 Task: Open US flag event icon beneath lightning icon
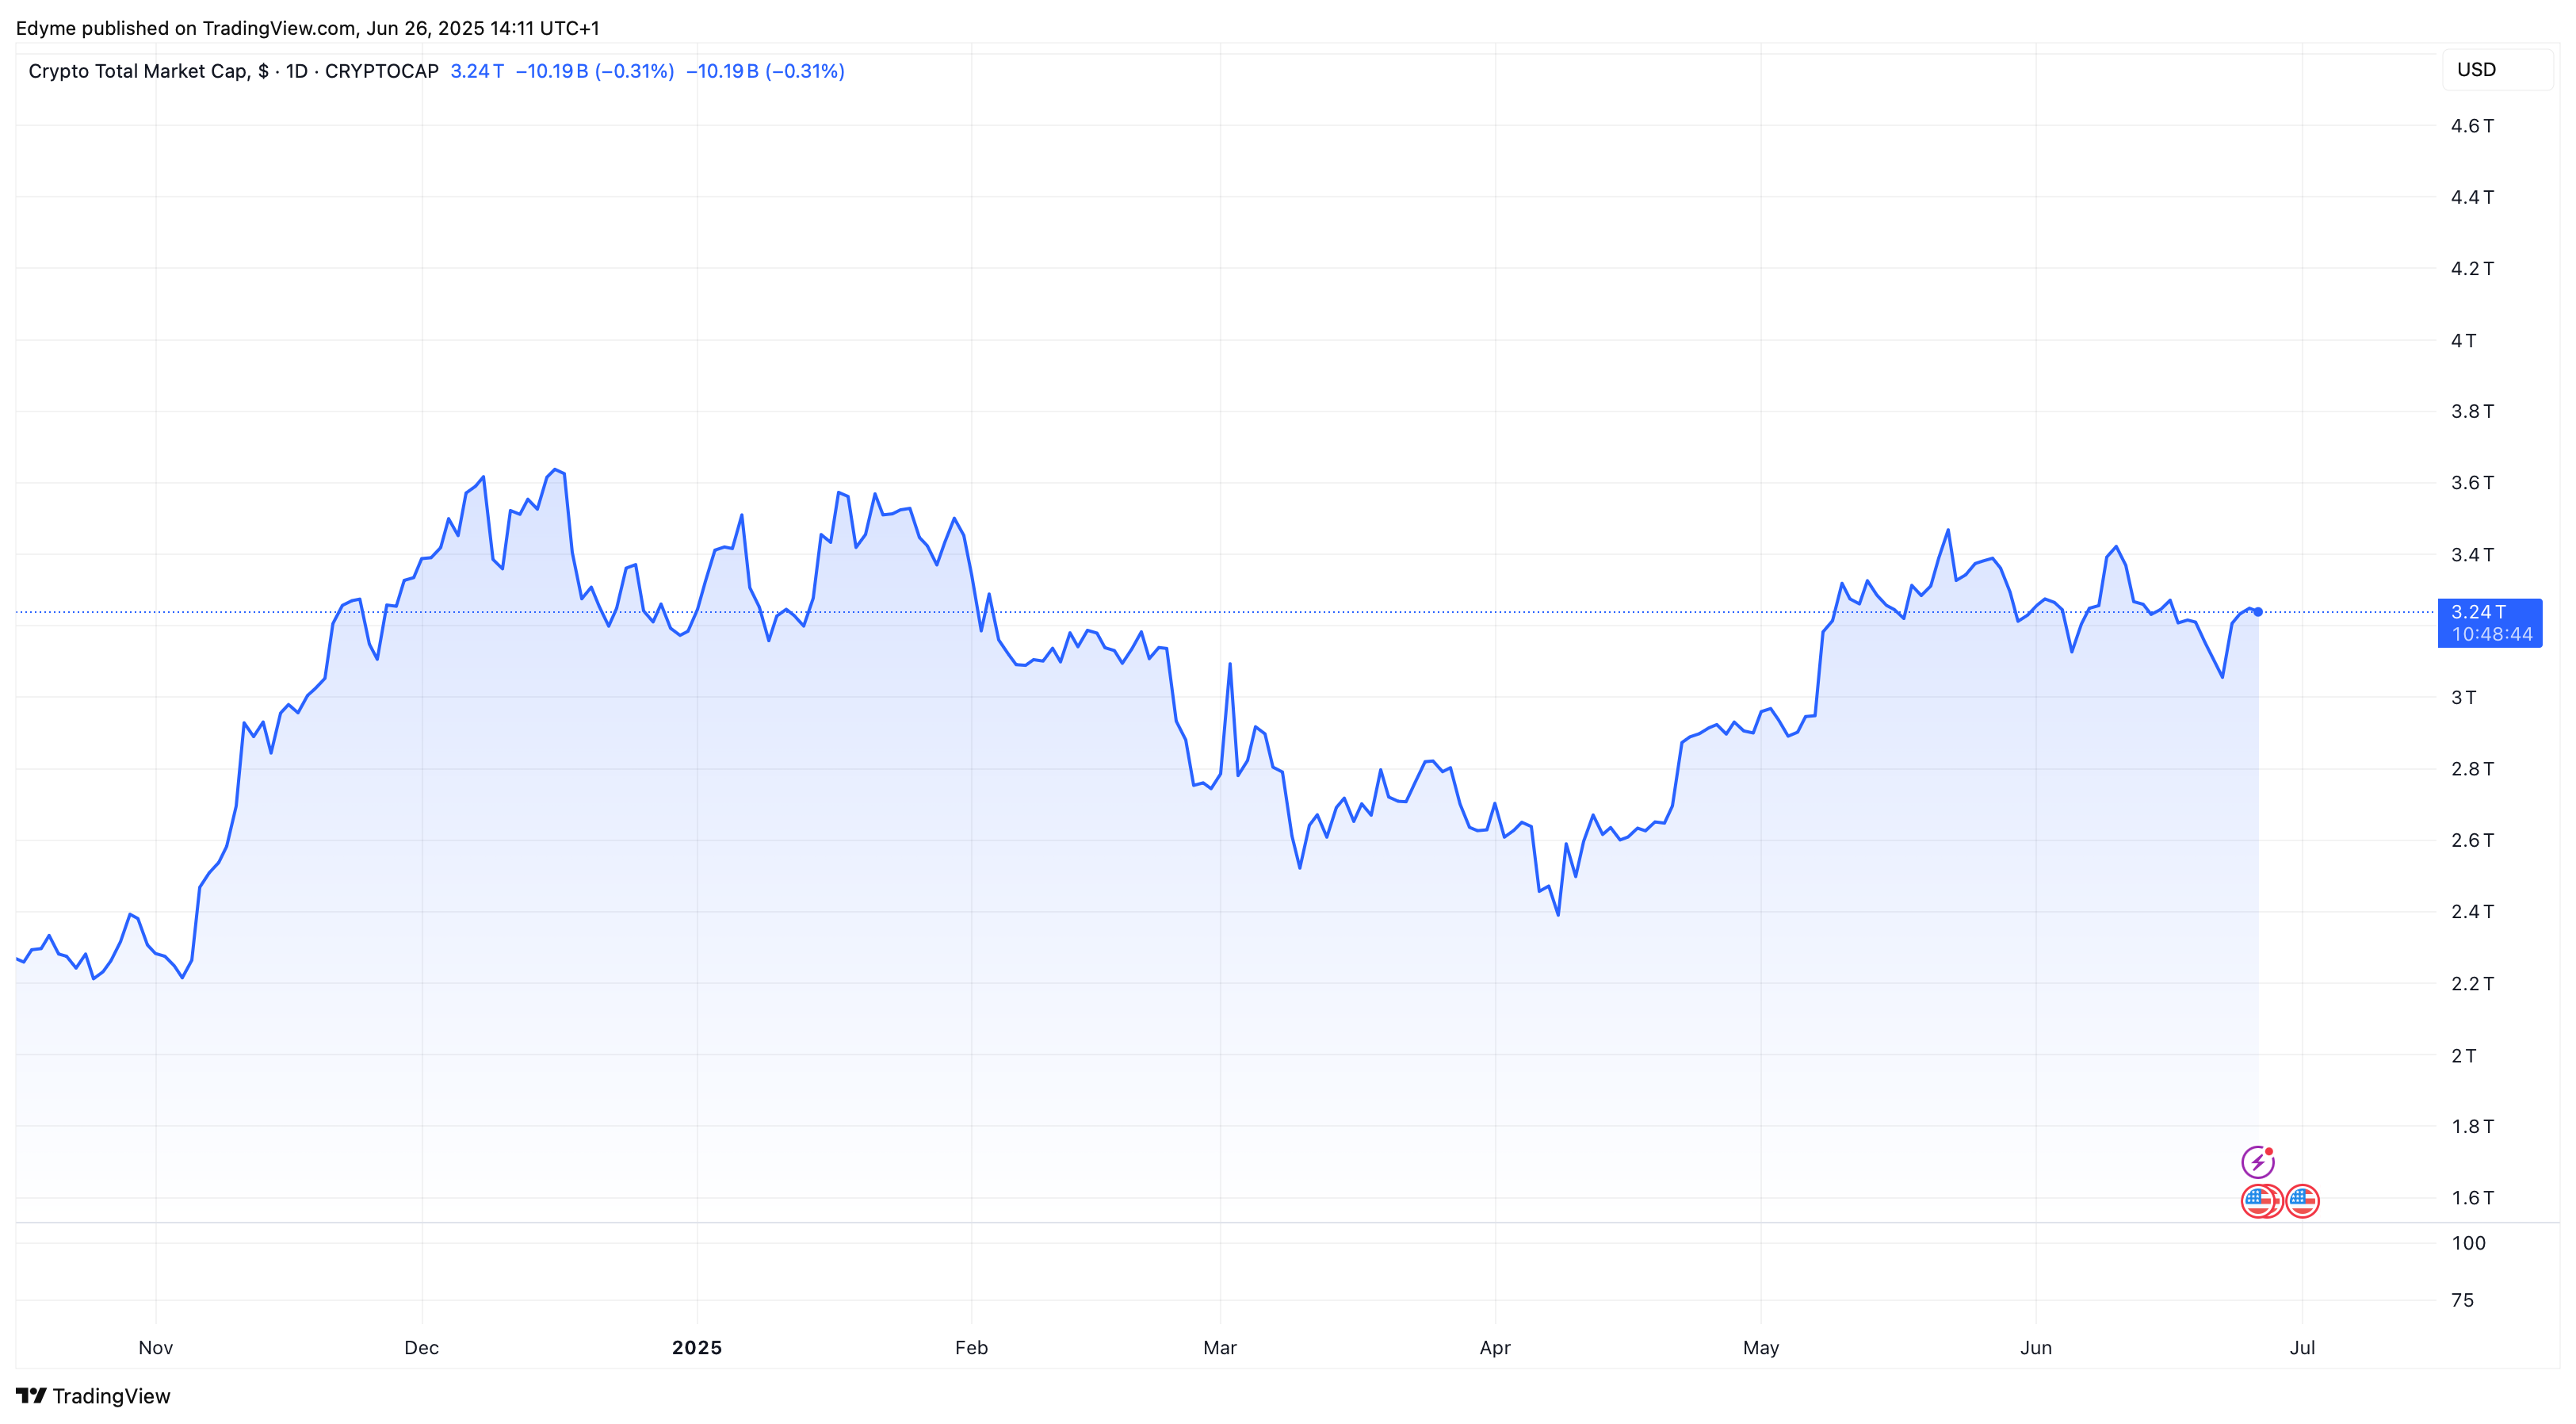click(x=2257, y=1200)
